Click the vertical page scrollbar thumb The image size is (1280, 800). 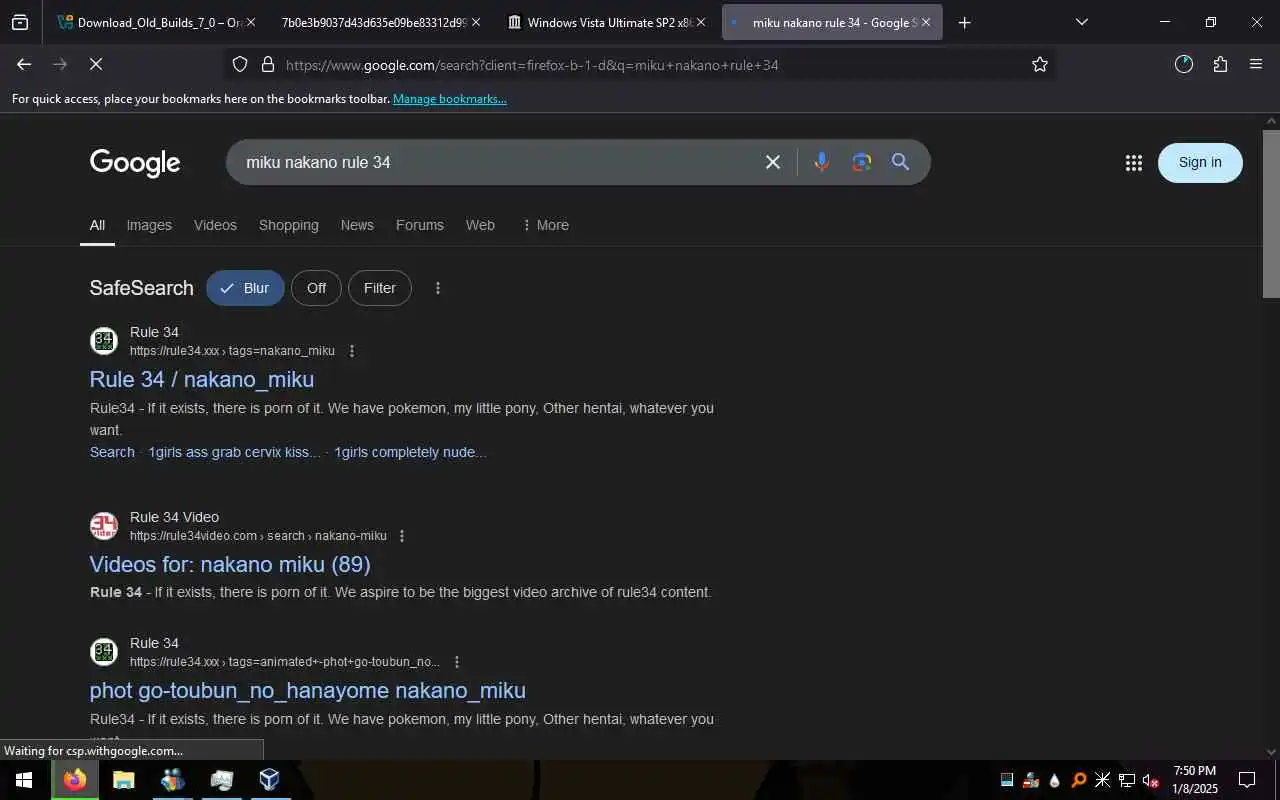point(1271,213)
